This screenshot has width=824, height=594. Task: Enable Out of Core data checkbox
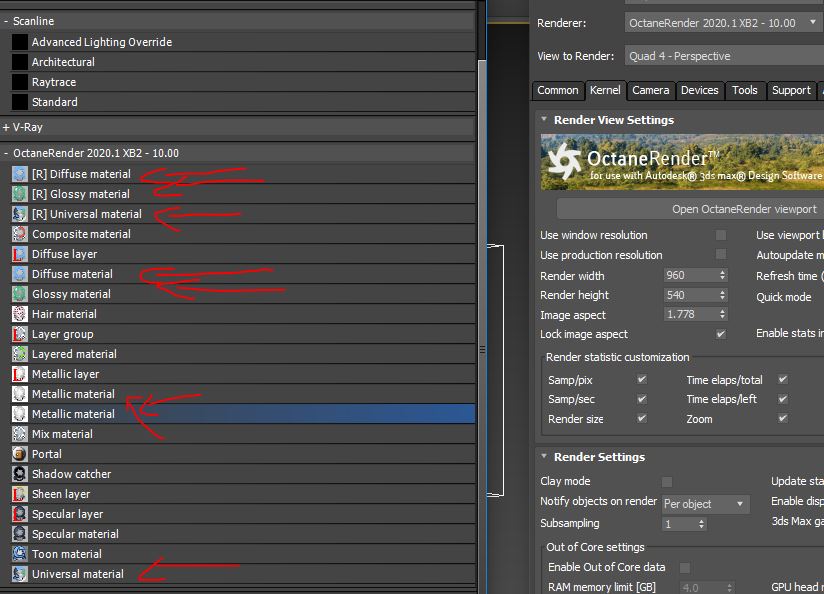tap(685, 568)
